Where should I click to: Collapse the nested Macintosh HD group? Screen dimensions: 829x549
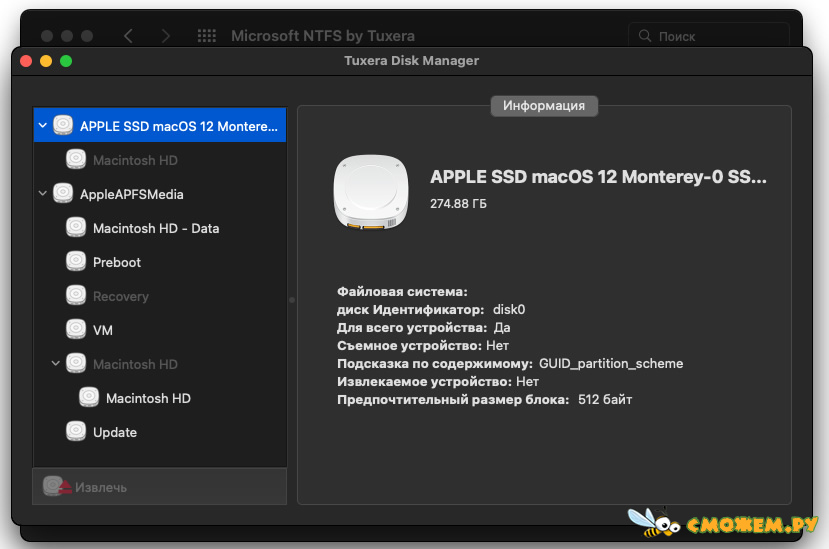56,363
